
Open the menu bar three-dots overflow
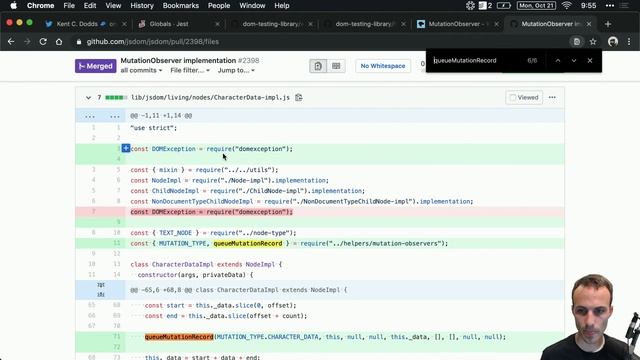(x=610, y=6)
